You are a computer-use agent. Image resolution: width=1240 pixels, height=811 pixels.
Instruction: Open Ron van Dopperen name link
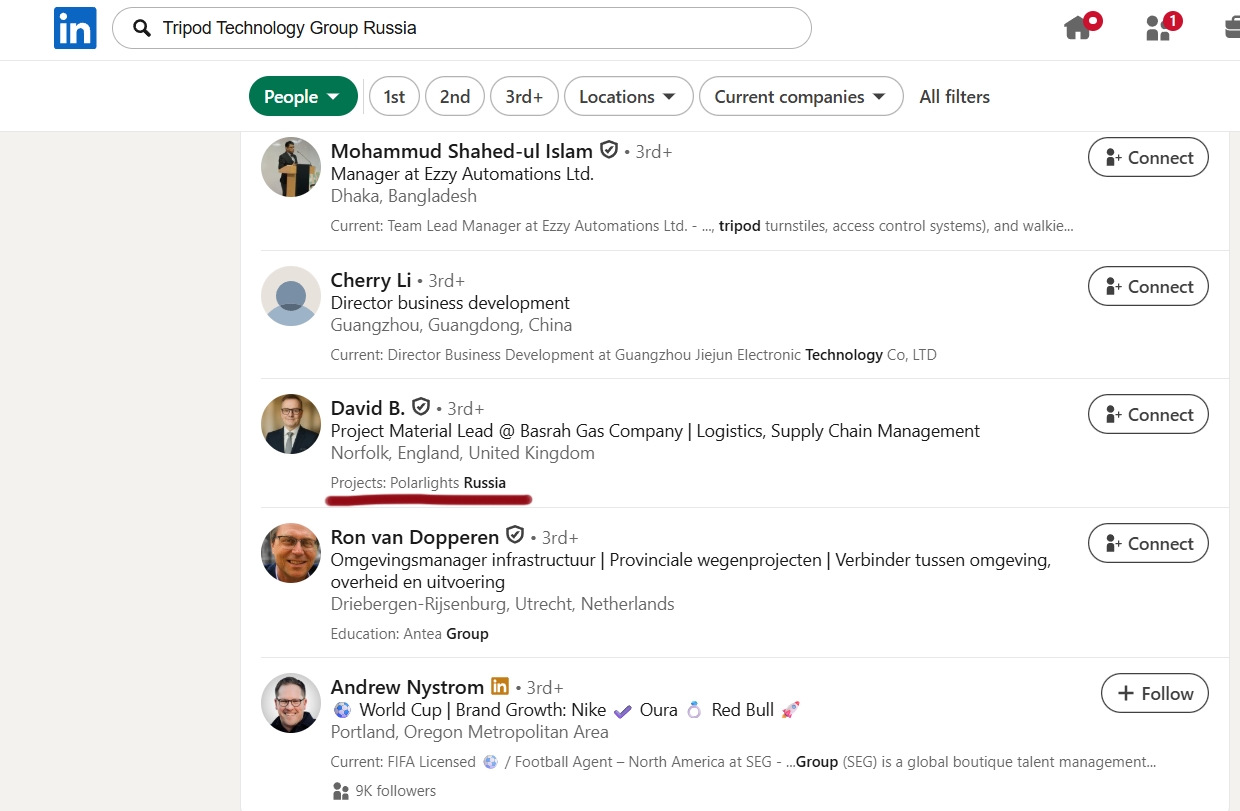click(x=415, y=537)
